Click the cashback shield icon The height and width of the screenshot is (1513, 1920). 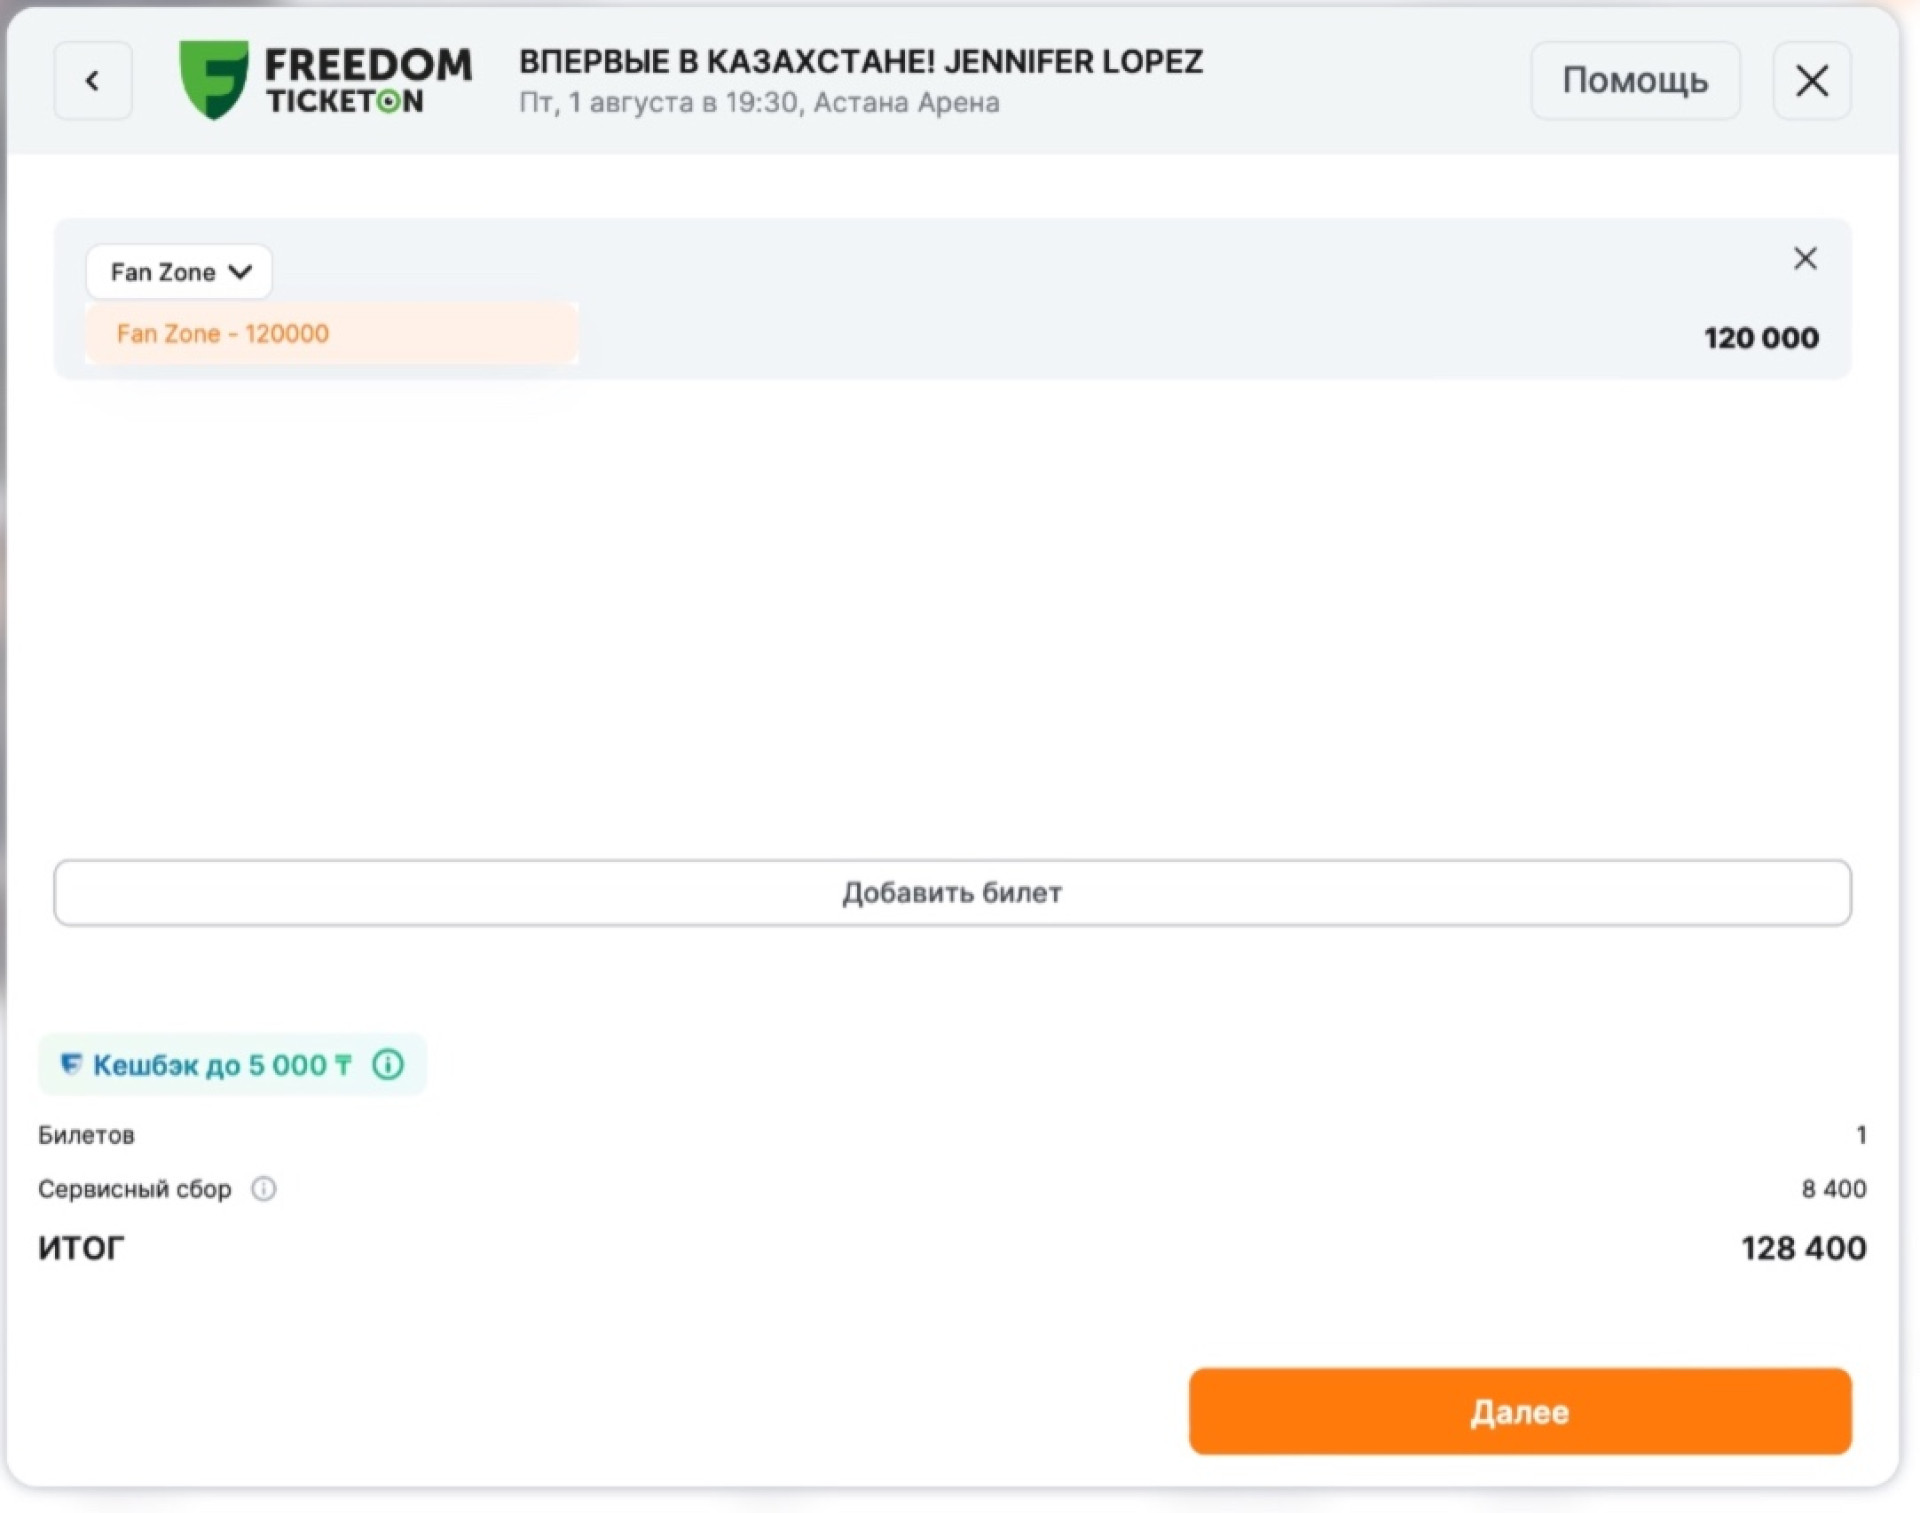71,1064
